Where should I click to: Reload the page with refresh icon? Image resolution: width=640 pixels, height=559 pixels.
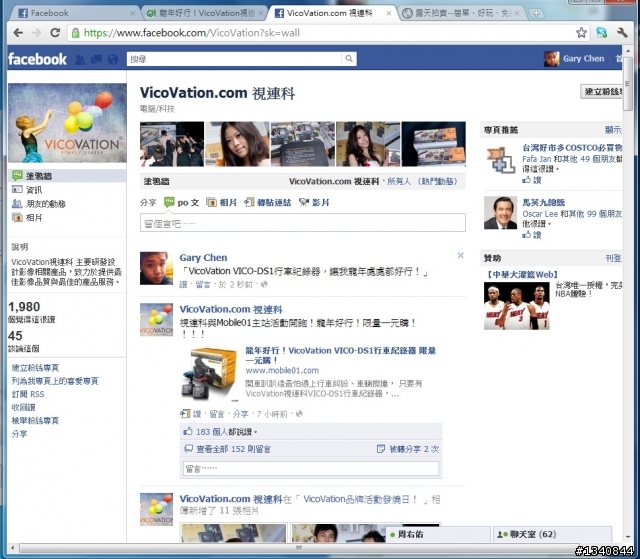coord(56,33)
